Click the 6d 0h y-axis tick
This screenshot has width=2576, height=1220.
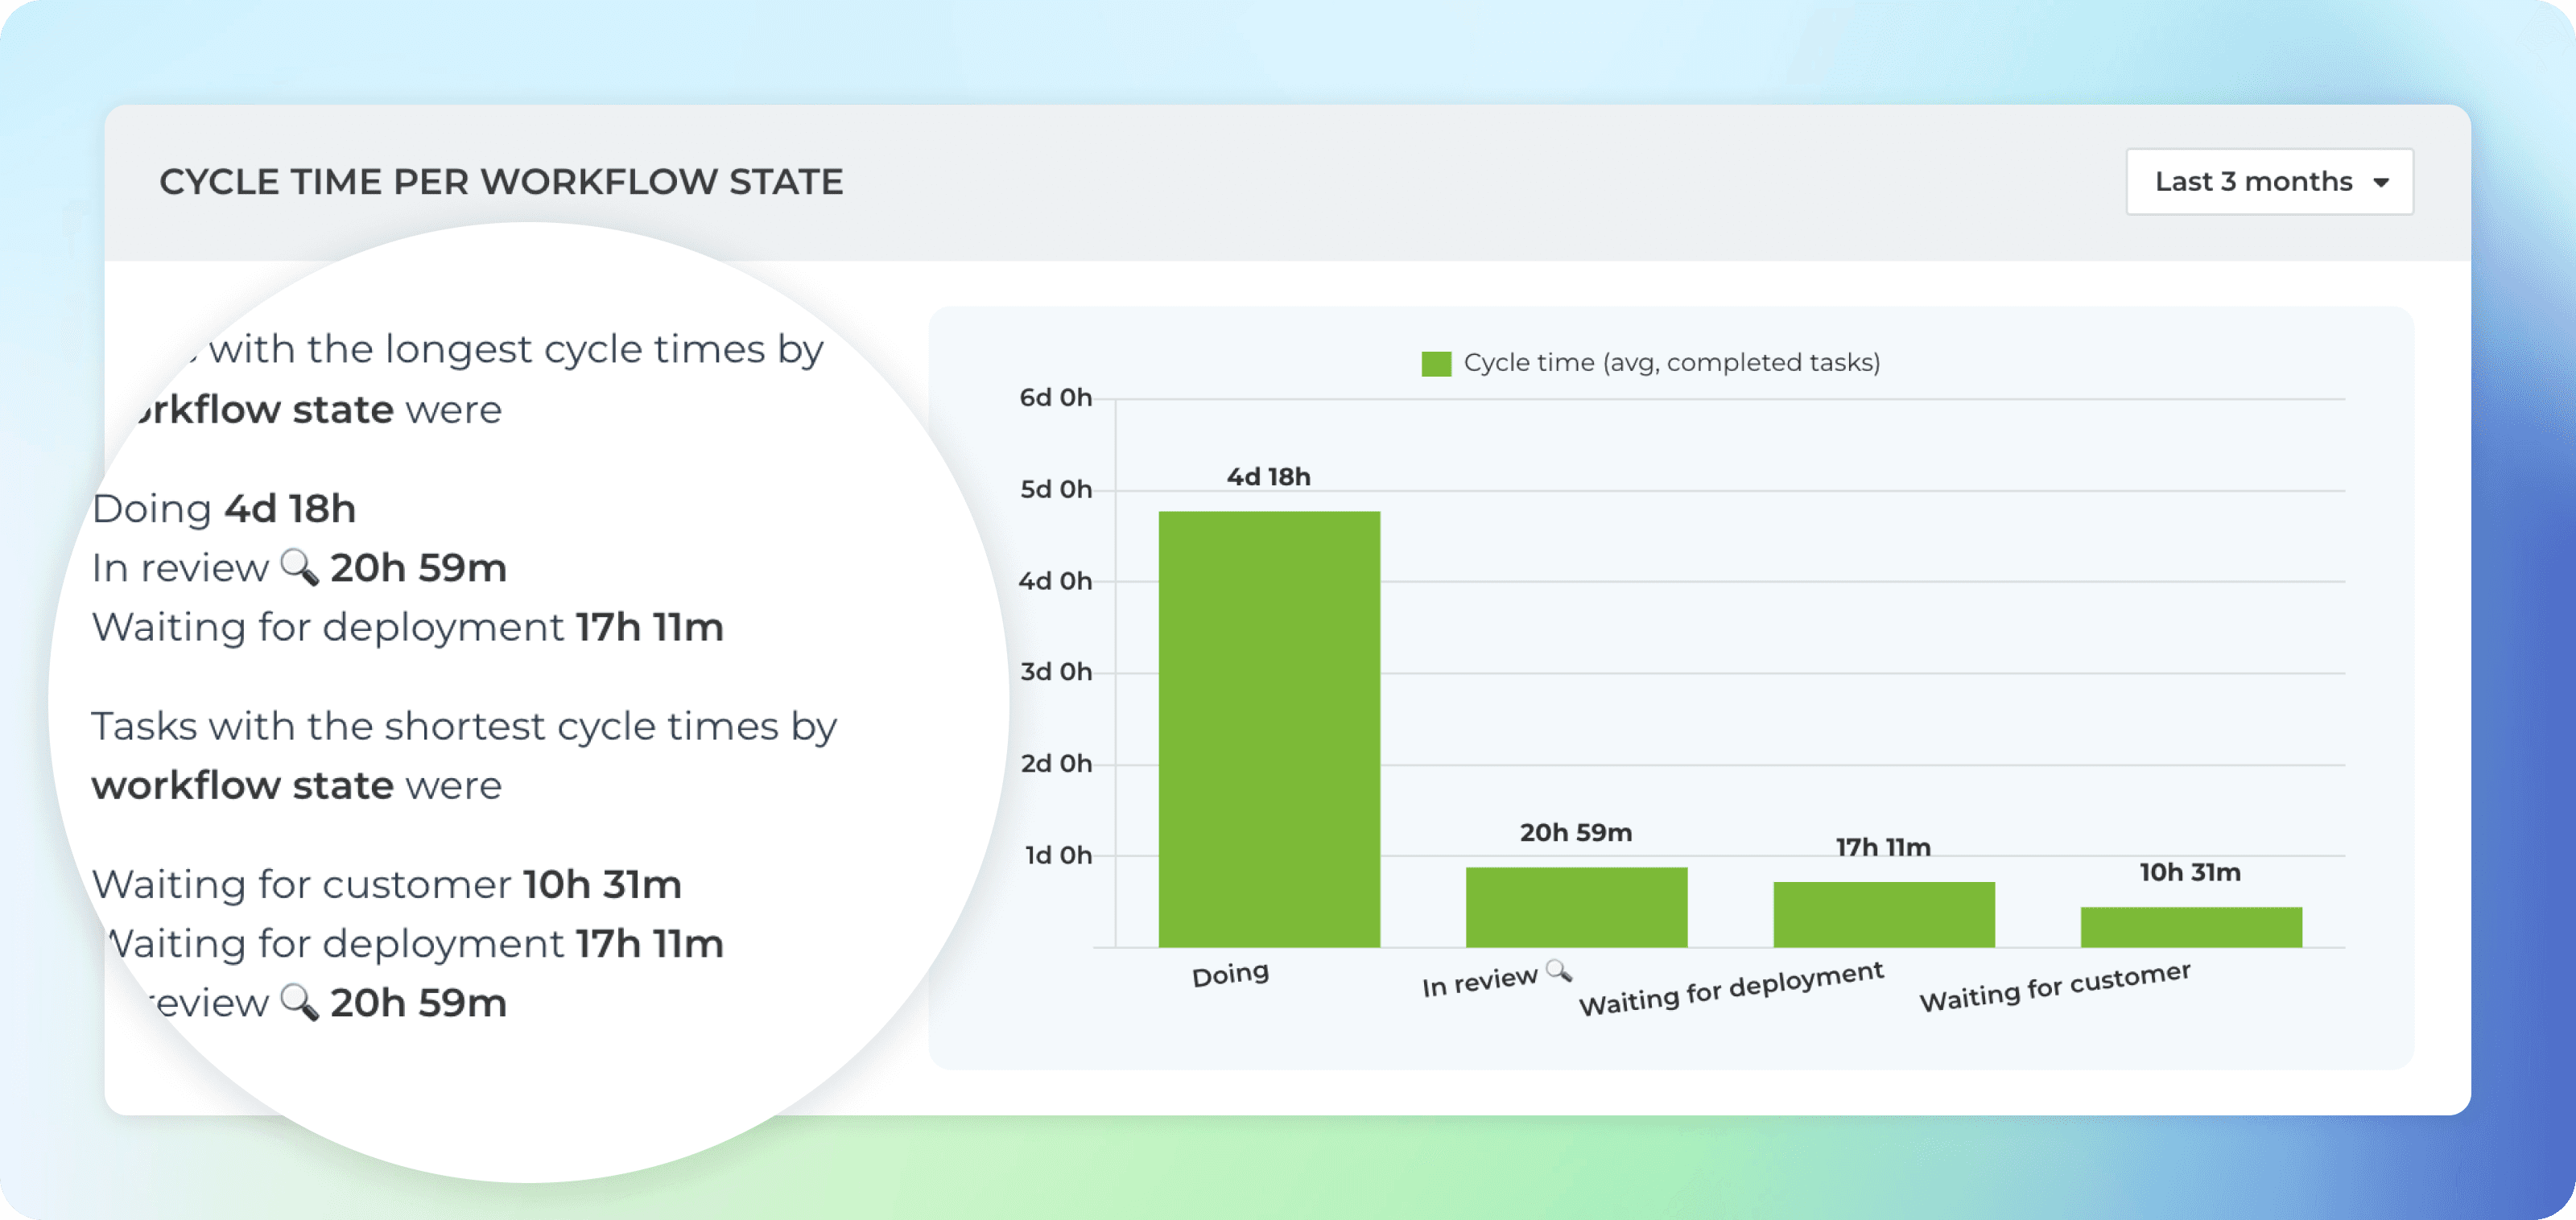(1055, 397)
